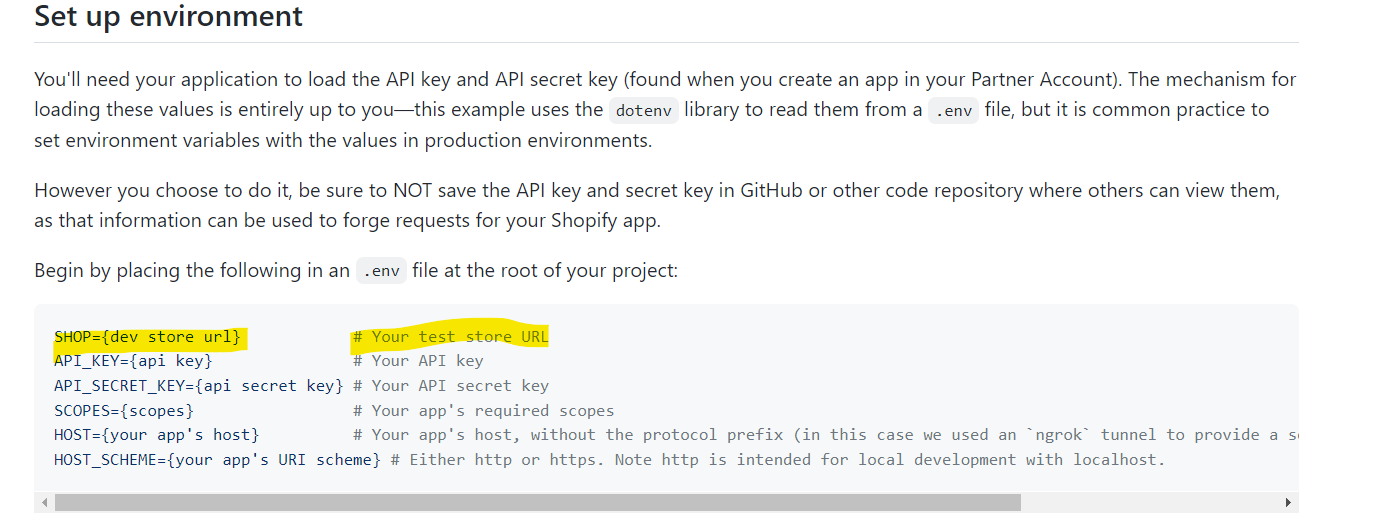Click the HOST={your app's host} code text
1398x520 pixels.
click(x=157, y=435)
